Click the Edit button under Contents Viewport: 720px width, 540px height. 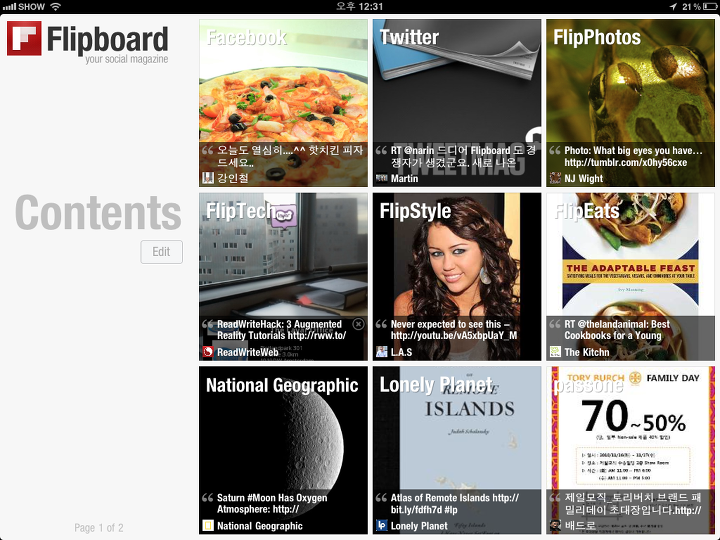click(162, 252)
